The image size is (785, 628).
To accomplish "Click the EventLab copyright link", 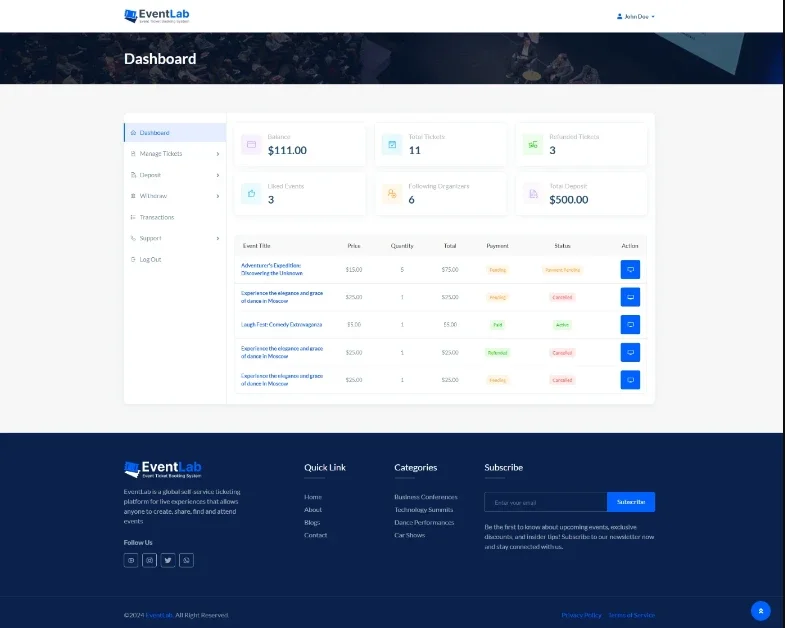I will point(159,615).
